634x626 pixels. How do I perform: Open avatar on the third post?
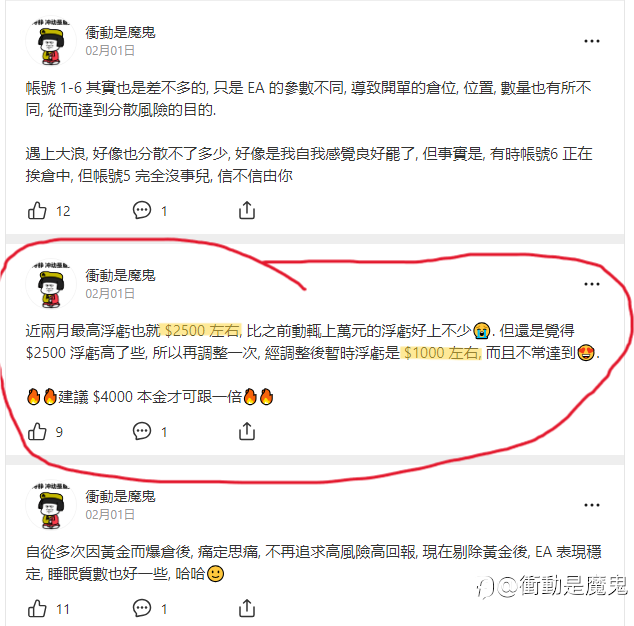tap(51, 505)
